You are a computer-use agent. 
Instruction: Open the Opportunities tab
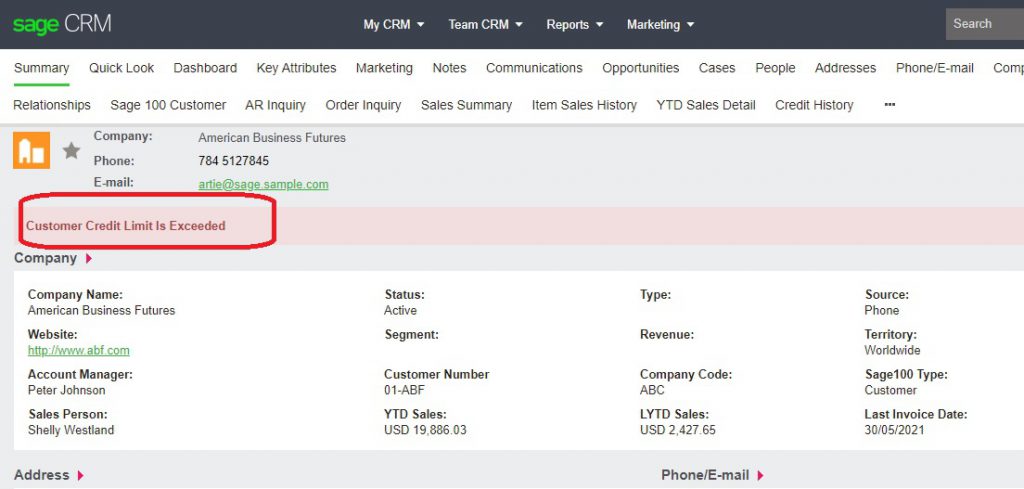(641, 68)
